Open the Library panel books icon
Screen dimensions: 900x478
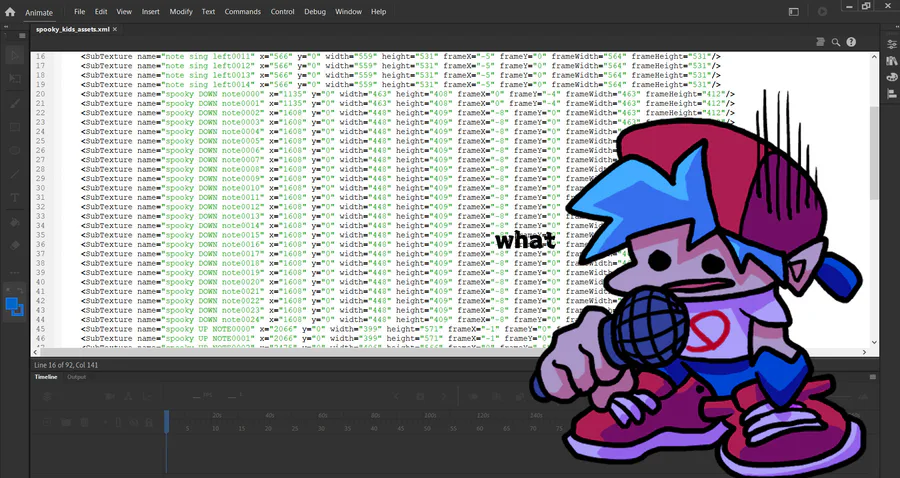pyautogui.click(x=891, y=60)
